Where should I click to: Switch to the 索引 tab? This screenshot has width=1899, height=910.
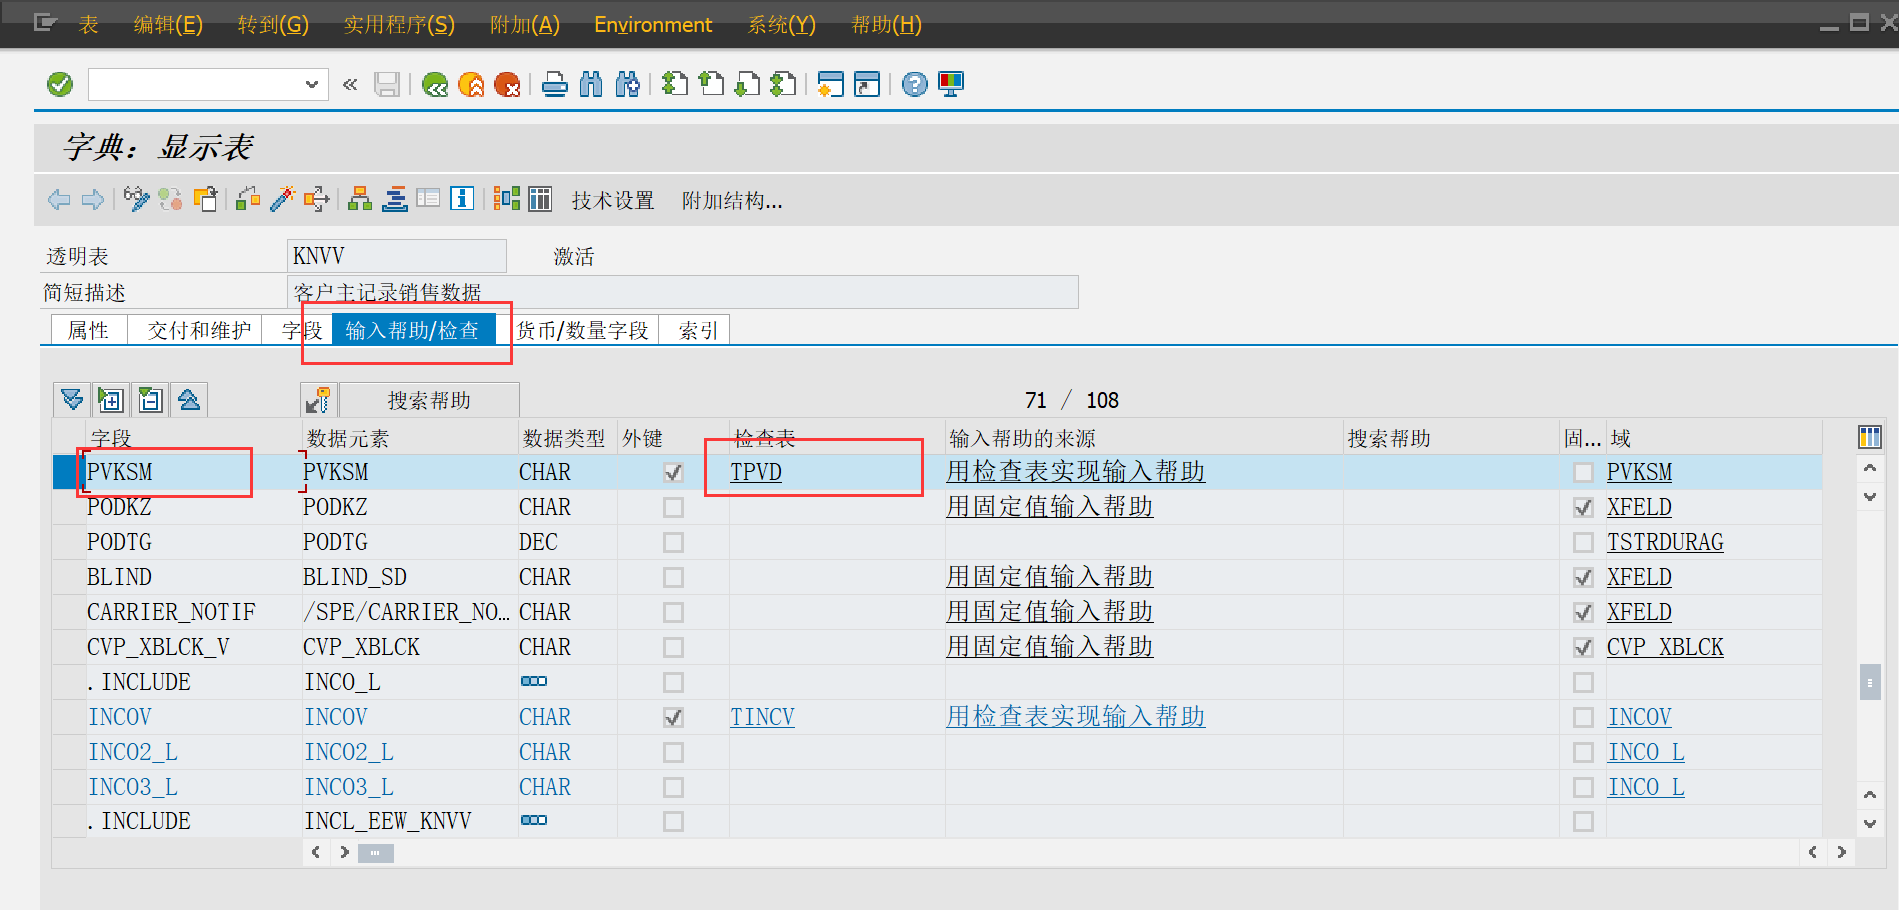[x=698, y=330]
